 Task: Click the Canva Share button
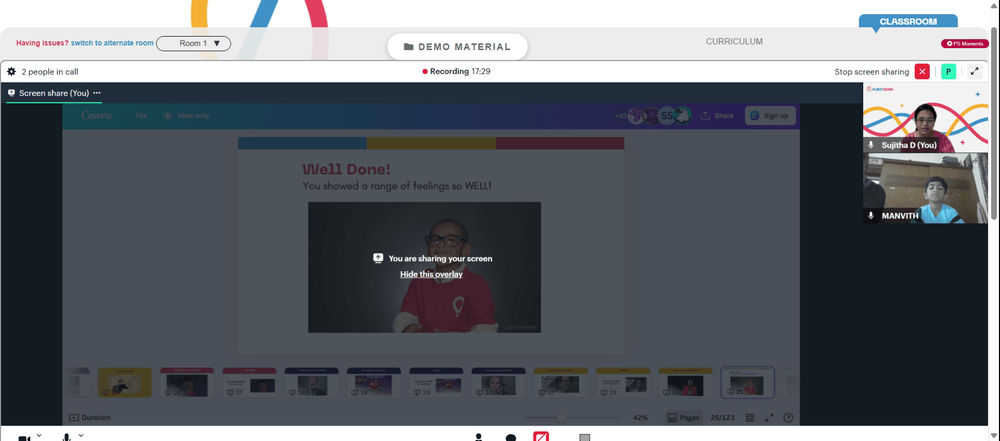point(717,116)
